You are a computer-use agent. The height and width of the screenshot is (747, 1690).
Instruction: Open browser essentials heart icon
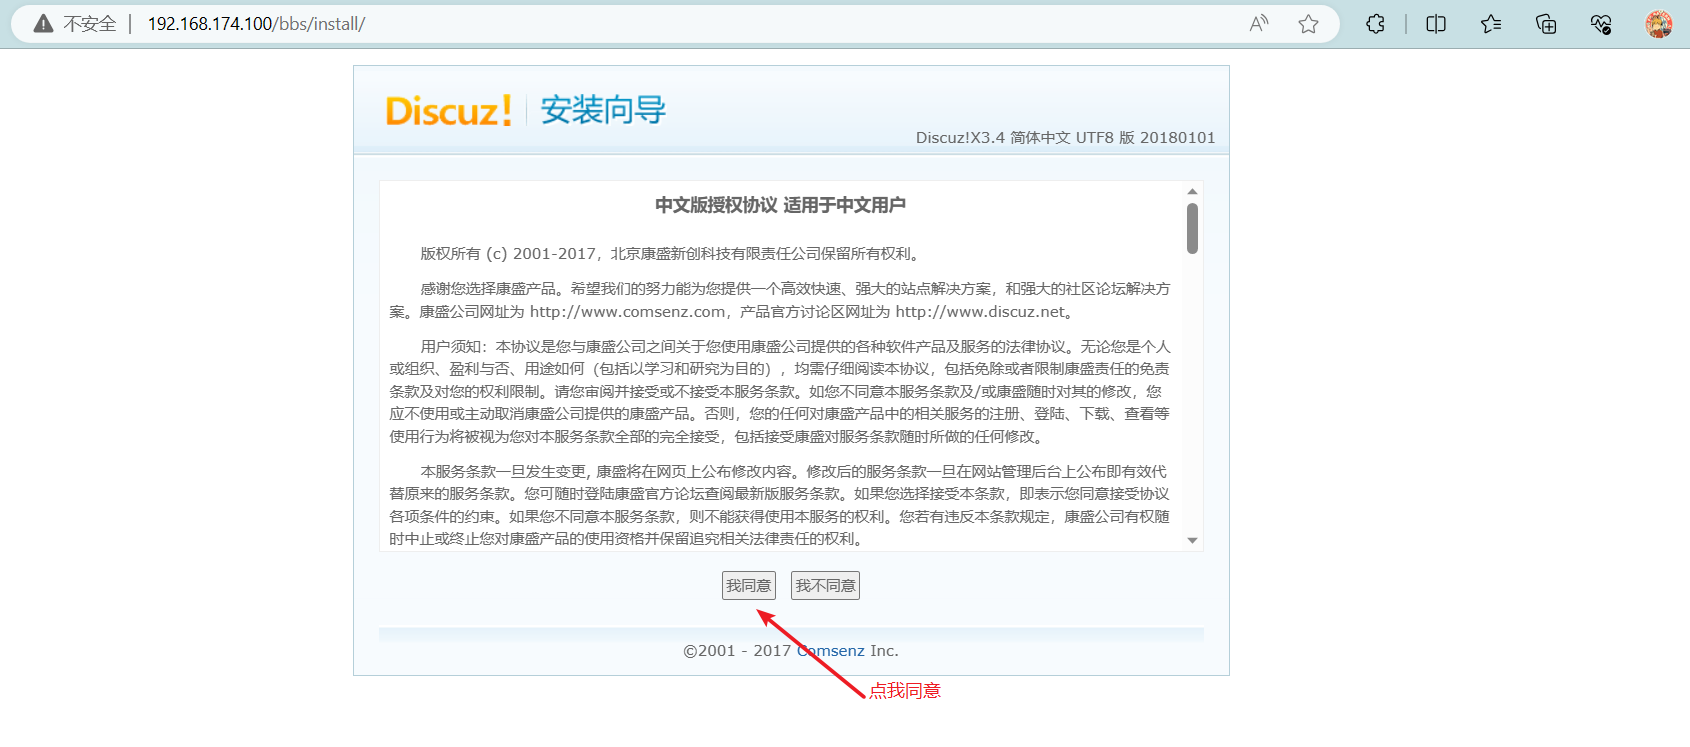pyautogui.click(x=1601, y=24)
